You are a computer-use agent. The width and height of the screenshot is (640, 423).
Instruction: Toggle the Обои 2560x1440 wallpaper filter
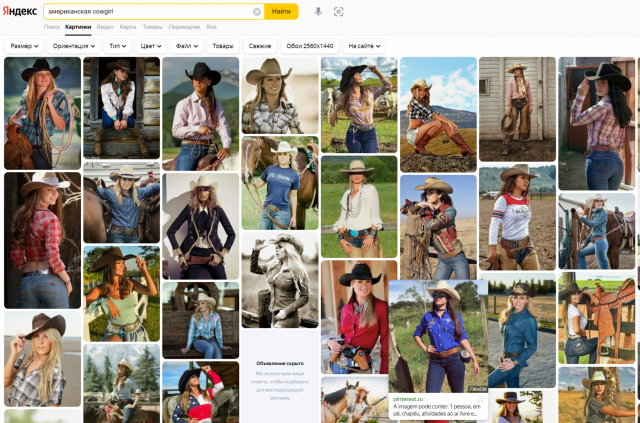tap(308, 46)
